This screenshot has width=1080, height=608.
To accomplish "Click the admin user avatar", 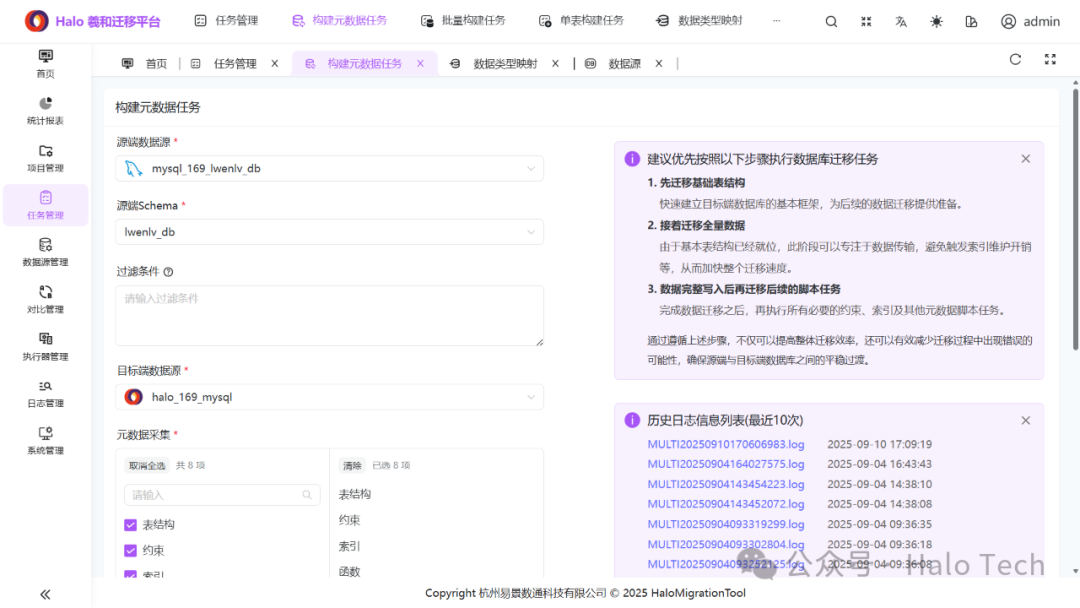I will tap(1008, 21).
